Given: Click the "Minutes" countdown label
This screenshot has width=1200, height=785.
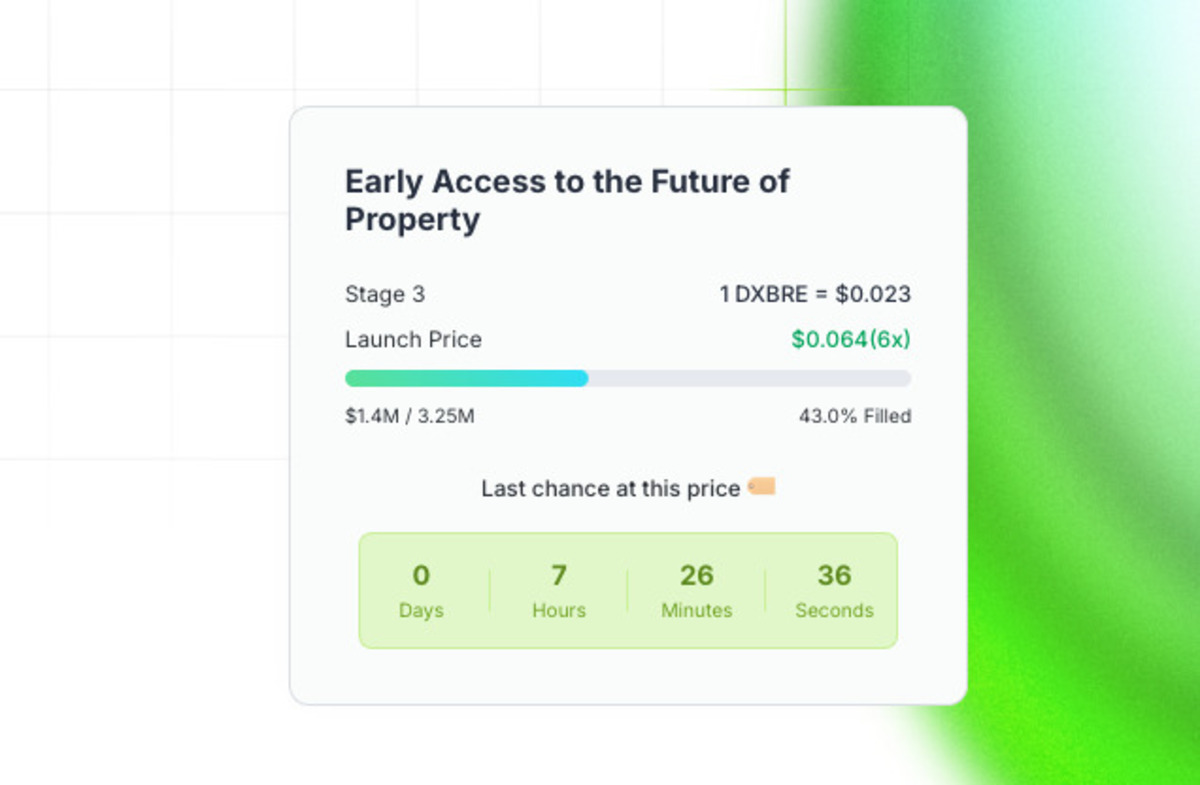Looking at the screenshot, I should coord(697,610).
